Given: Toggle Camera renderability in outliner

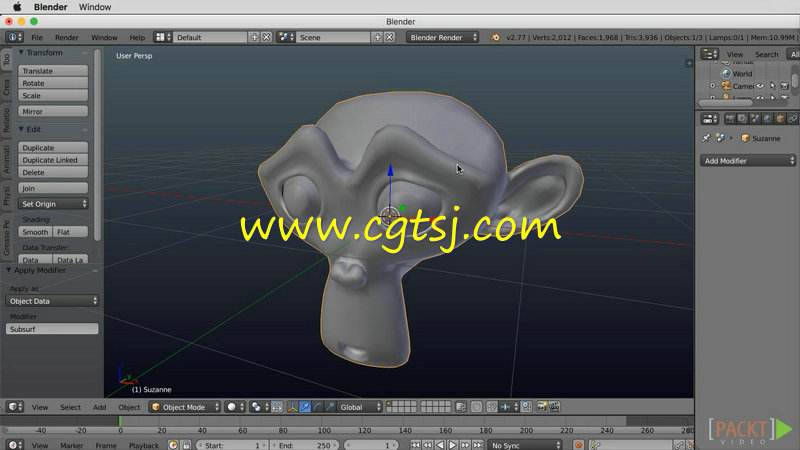Looking at the screenshot, I should (785, 86).
